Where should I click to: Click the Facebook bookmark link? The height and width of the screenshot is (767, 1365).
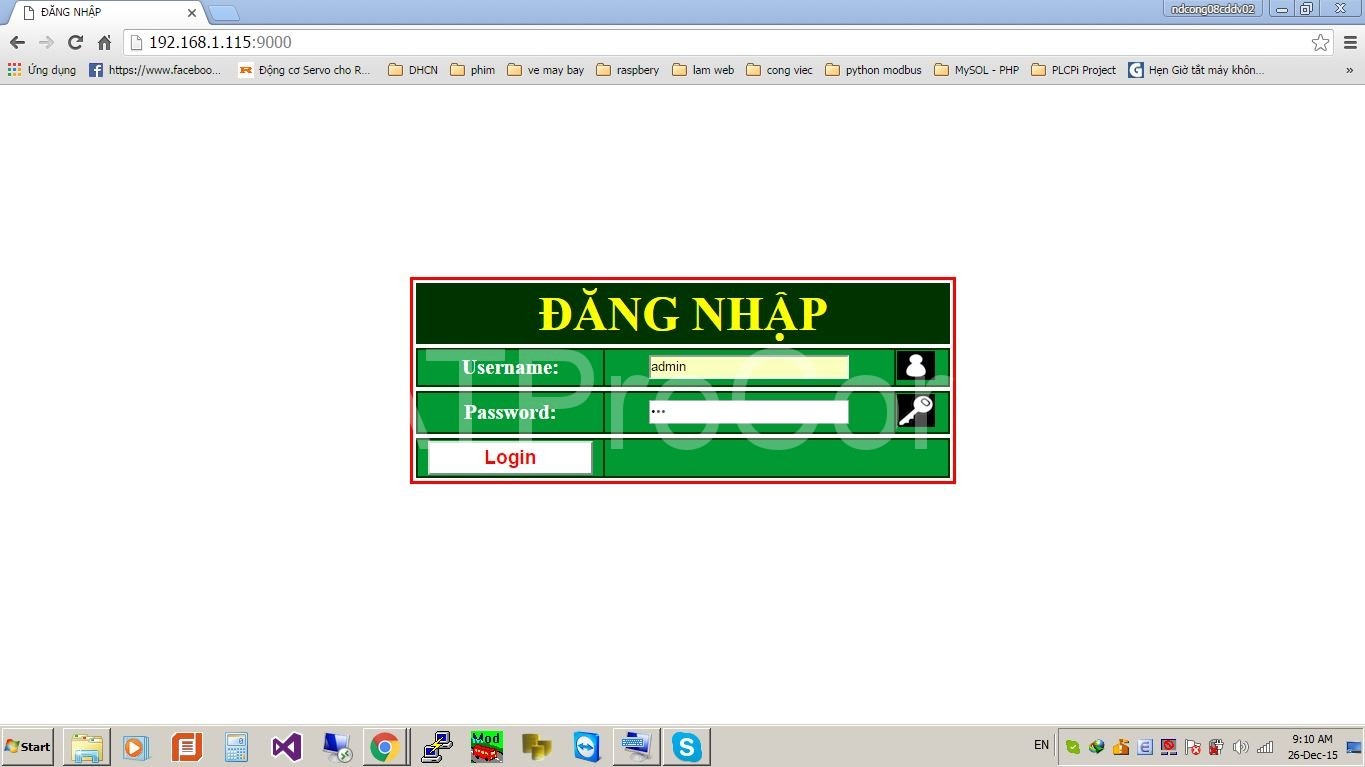(x=155, y=70)
